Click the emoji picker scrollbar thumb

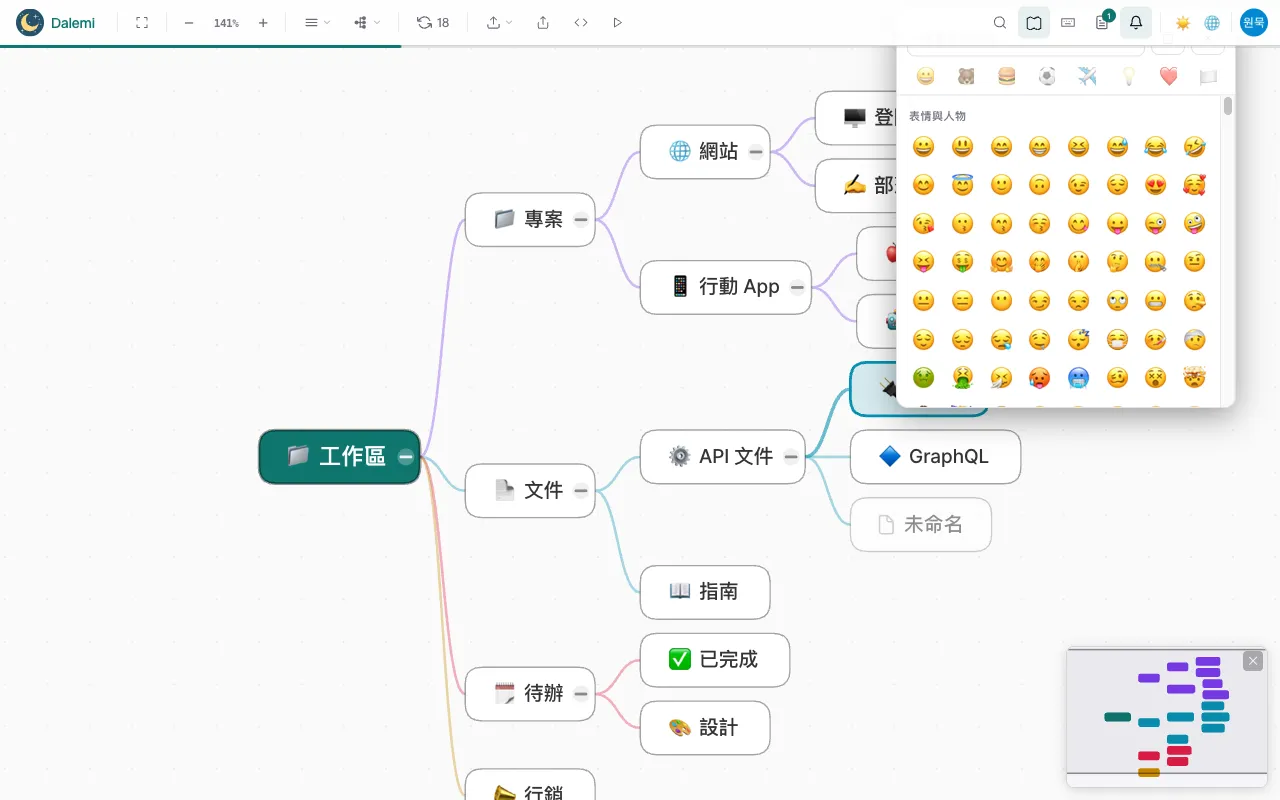click(x=1228, y=107)
